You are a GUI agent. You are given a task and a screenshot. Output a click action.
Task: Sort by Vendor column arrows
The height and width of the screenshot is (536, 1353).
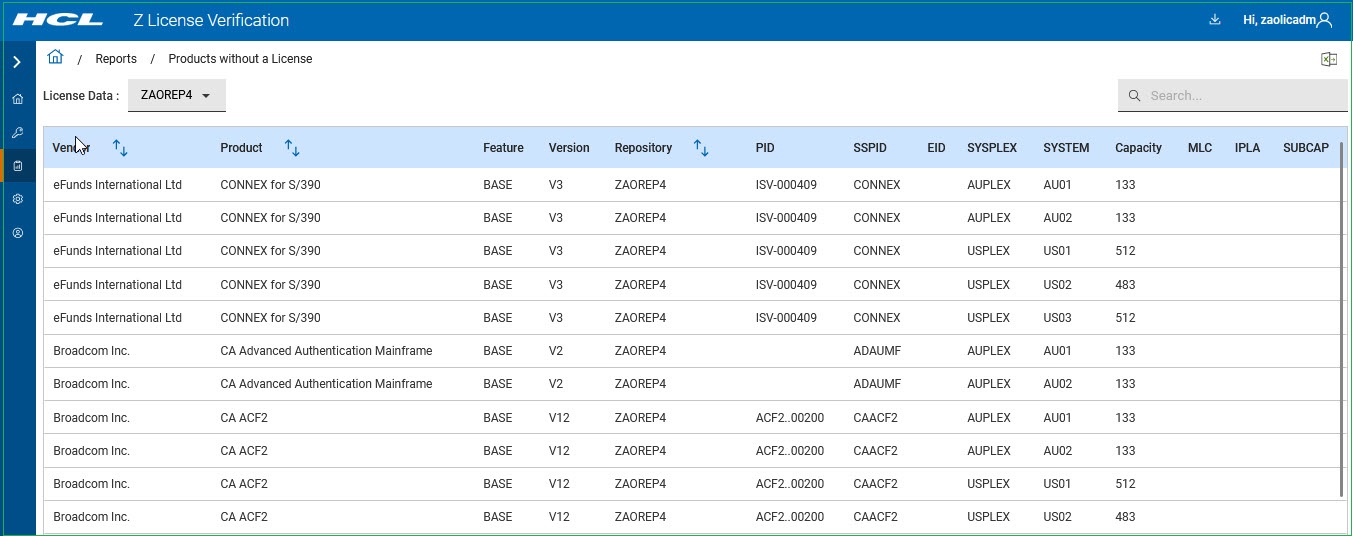[x=120, y=148]
